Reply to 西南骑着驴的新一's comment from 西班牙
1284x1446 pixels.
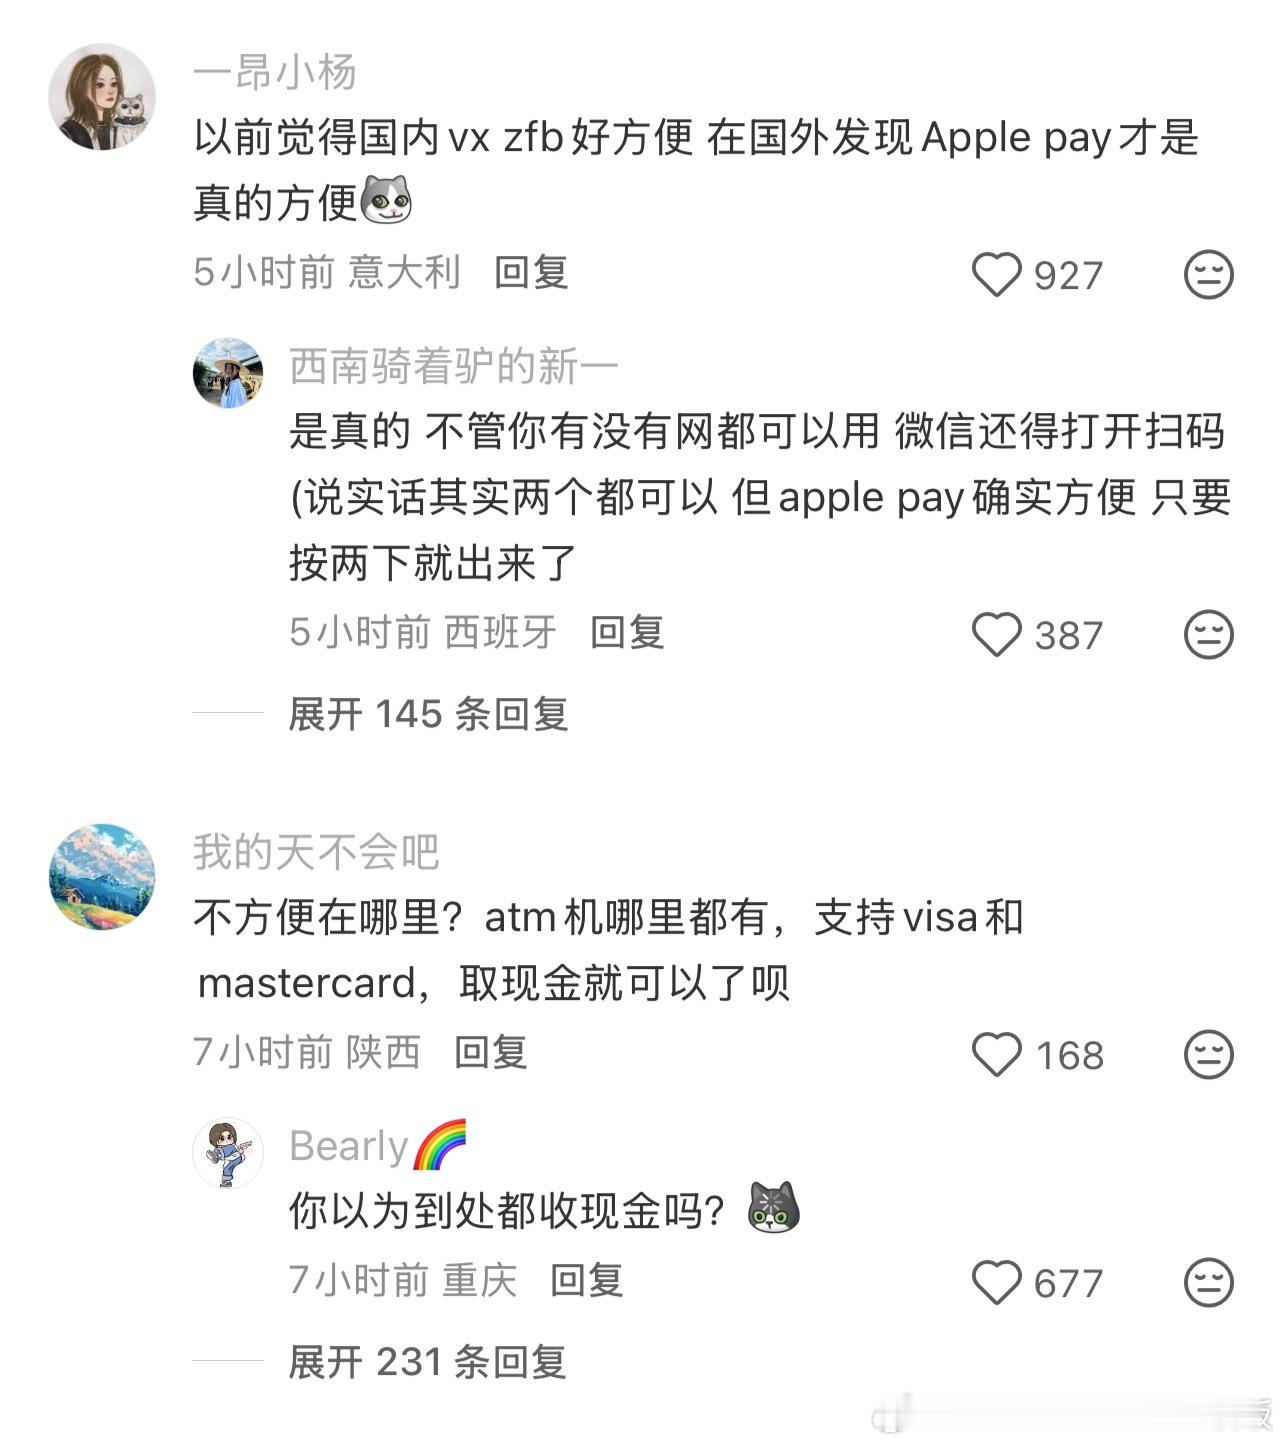point(627,632)
